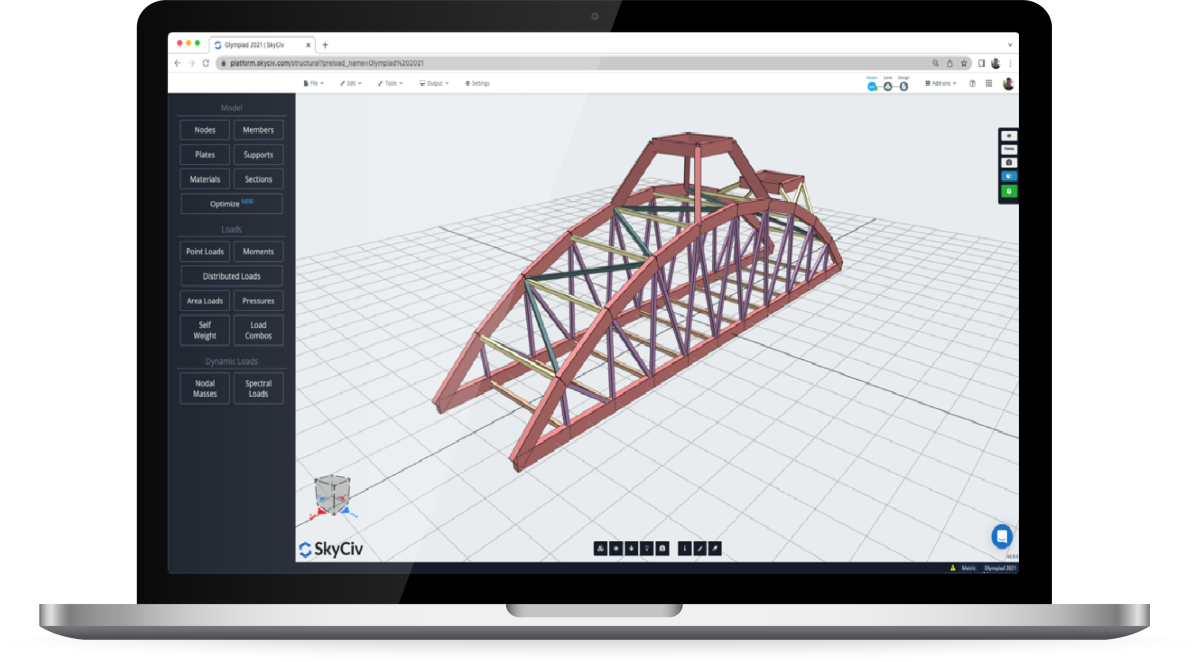Viewport: 1200px width, 662px height.
Task: Open Area Loads input
Action: point(205,301)
